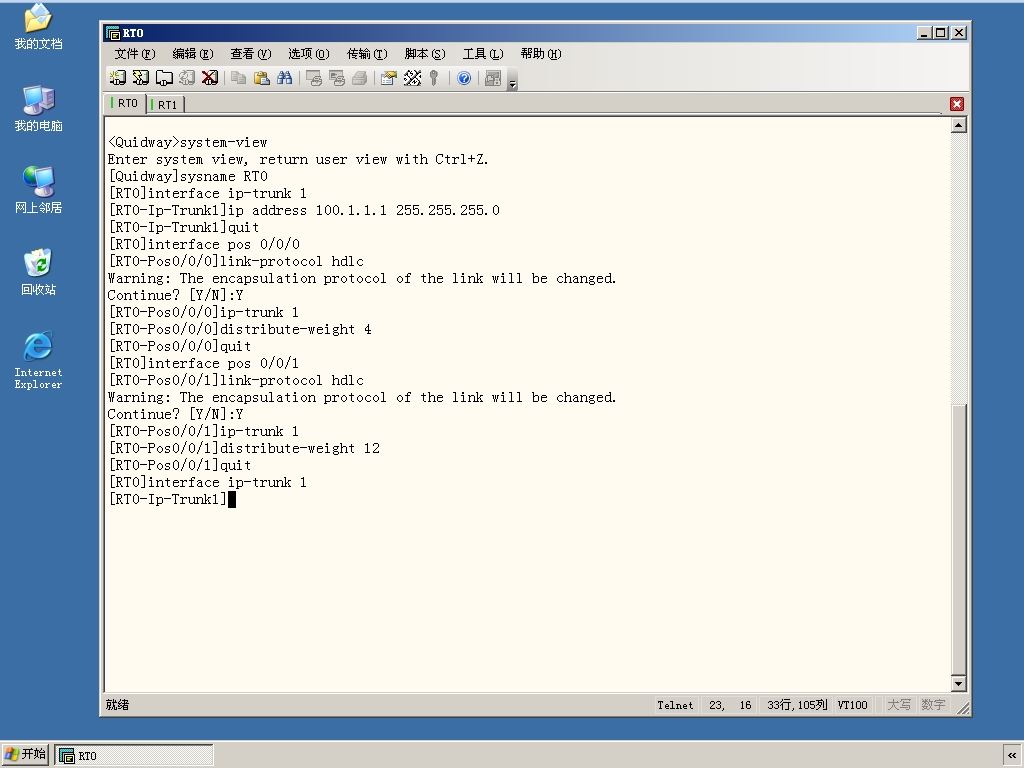The image size is (1024, 768).
Task: Click the 33行,105列 status bar entry
Action: [x=797, y=705]
